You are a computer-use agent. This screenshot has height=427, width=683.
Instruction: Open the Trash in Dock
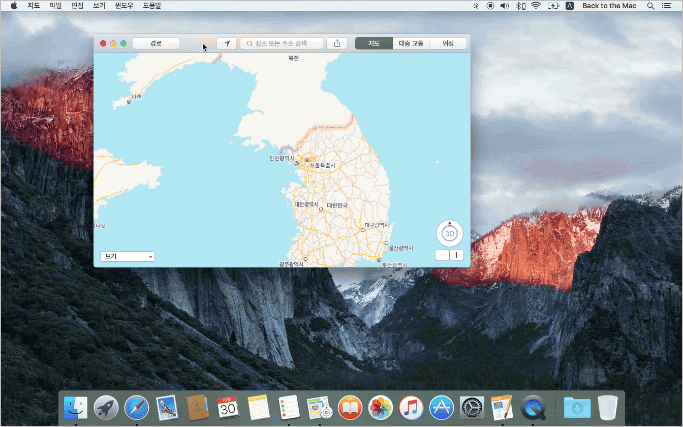[608, 408]
